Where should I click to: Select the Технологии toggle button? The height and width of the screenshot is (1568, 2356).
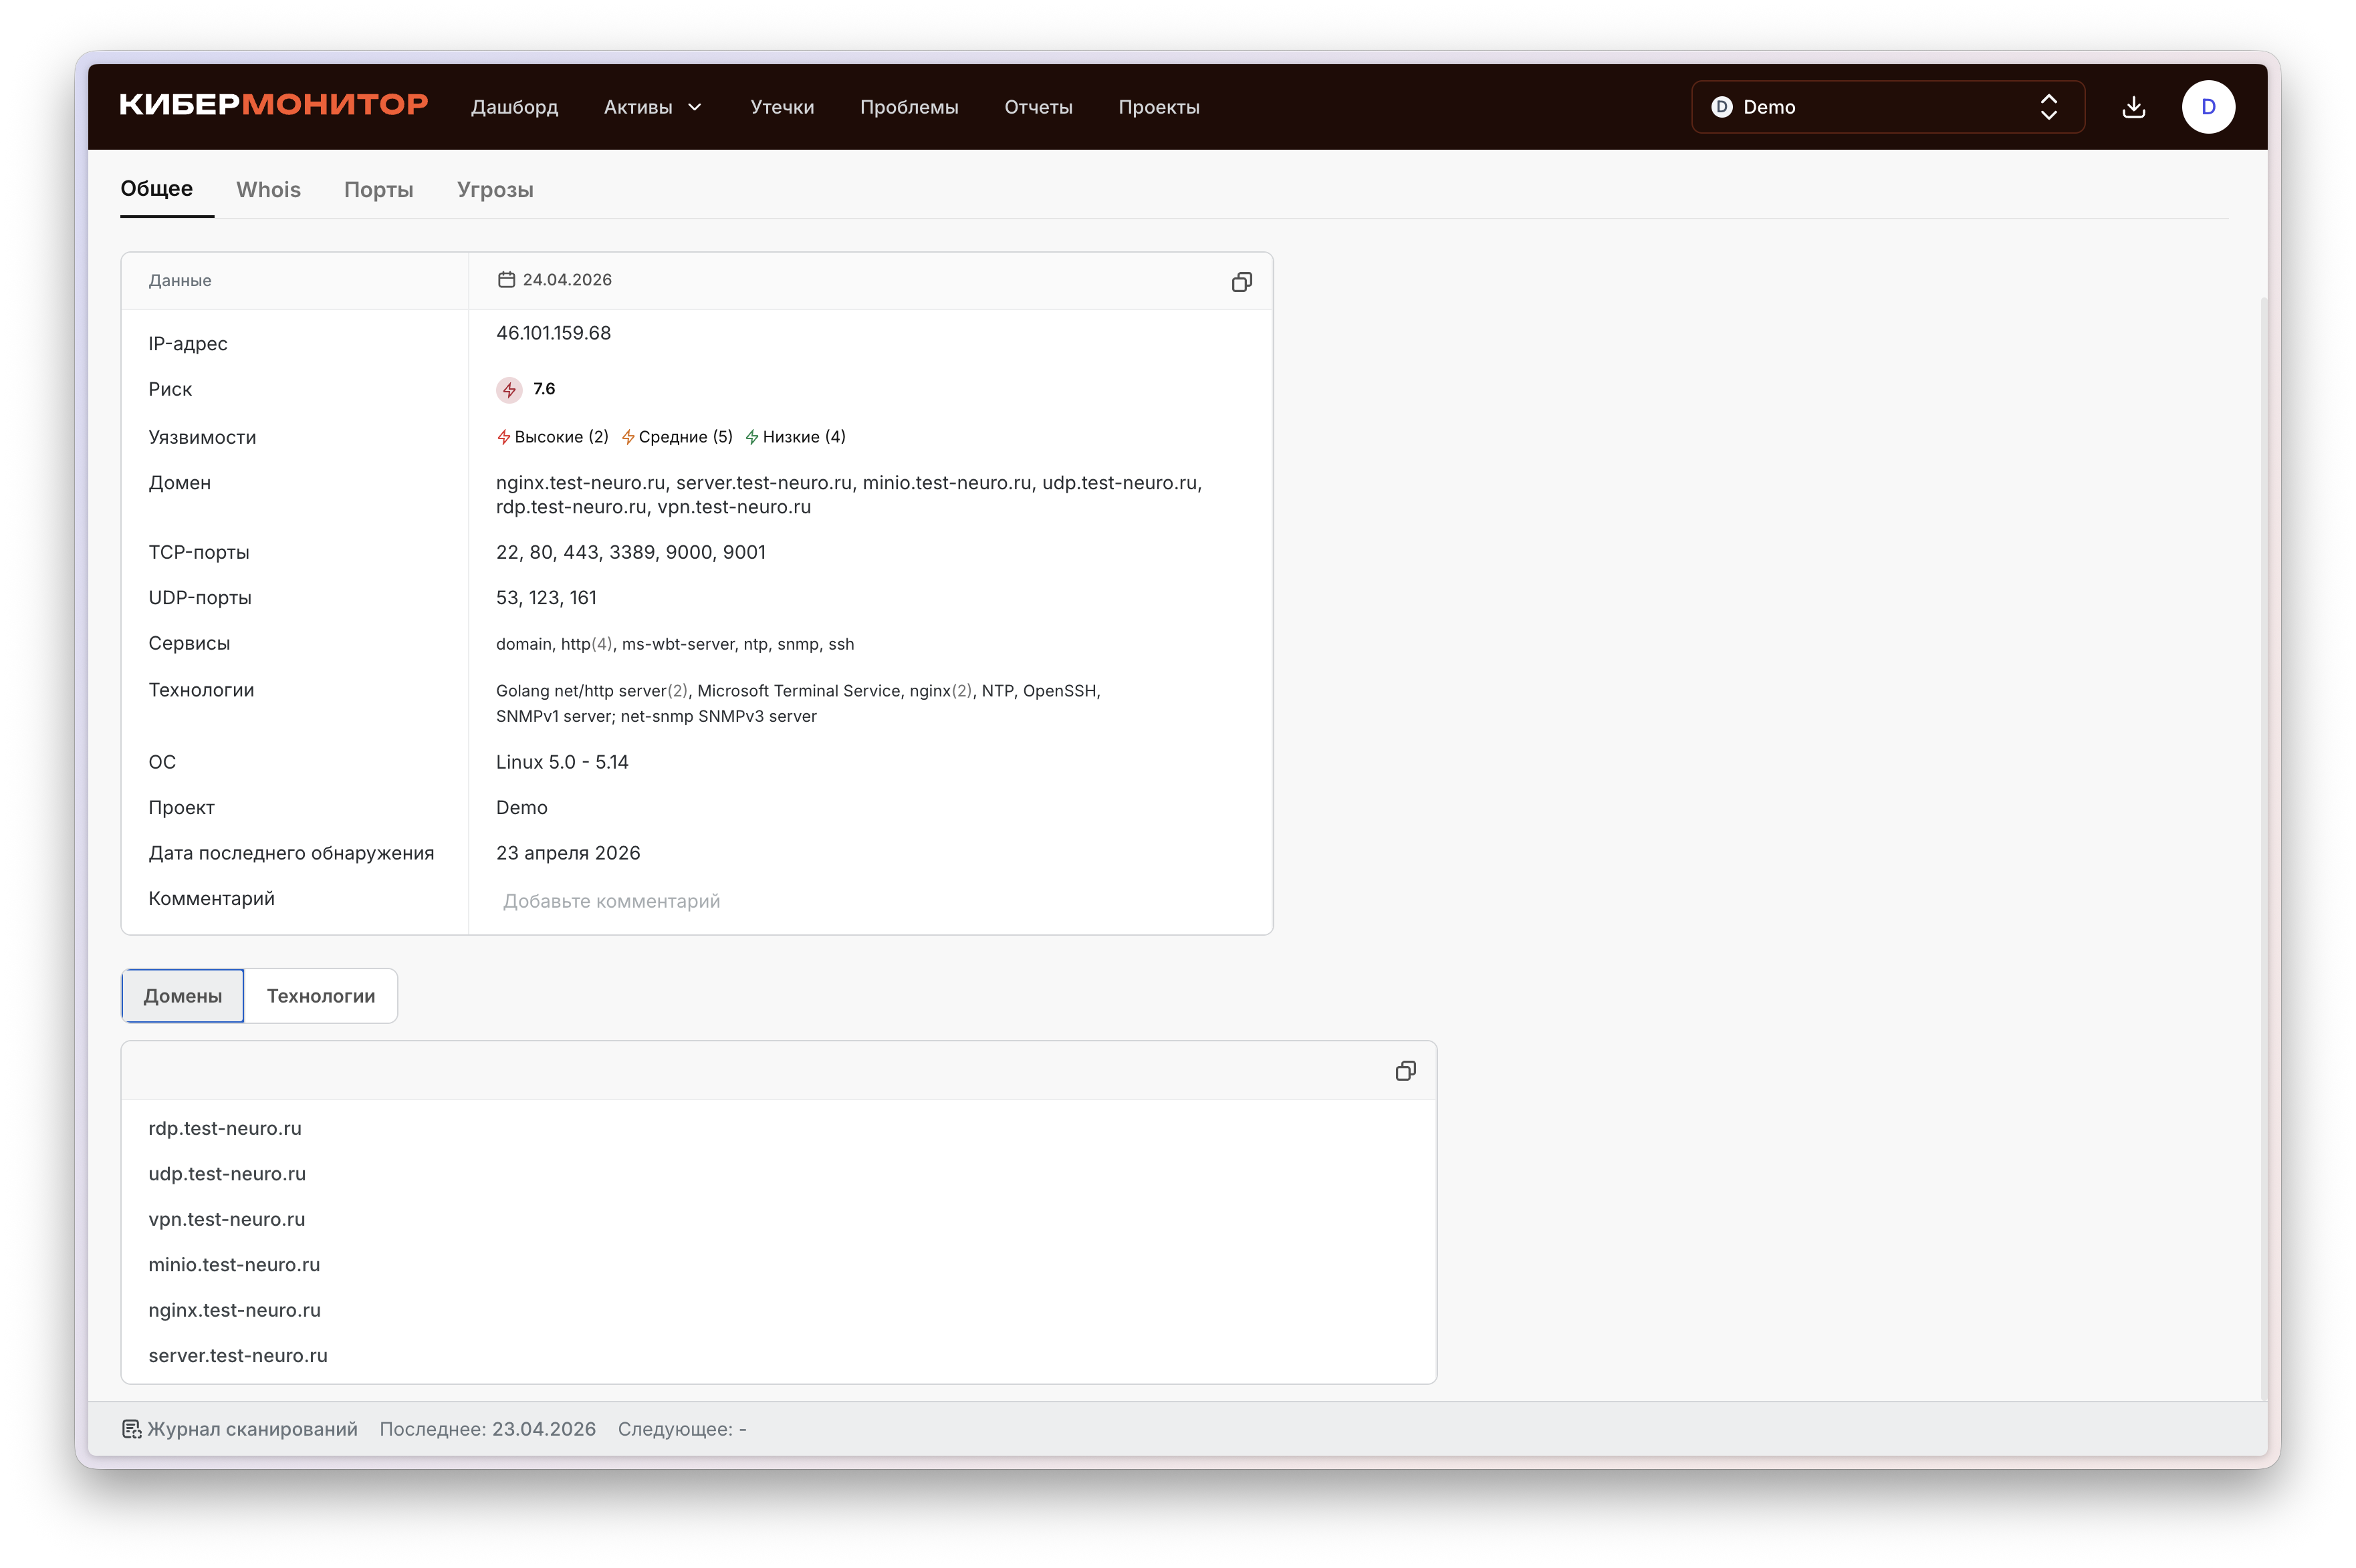pyautogui.click(x=320, y=996)
